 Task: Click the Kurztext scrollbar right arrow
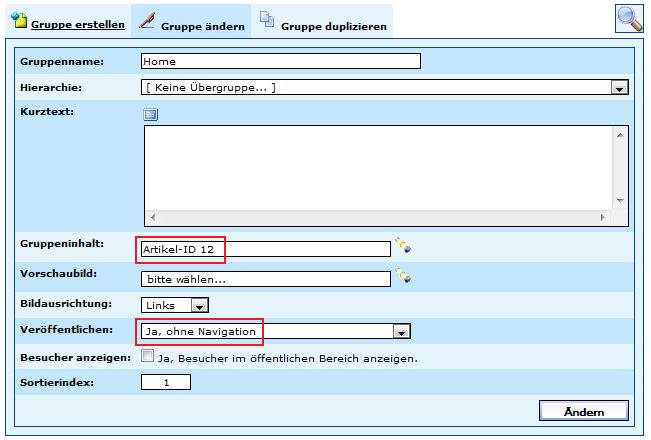click(602, 217)
